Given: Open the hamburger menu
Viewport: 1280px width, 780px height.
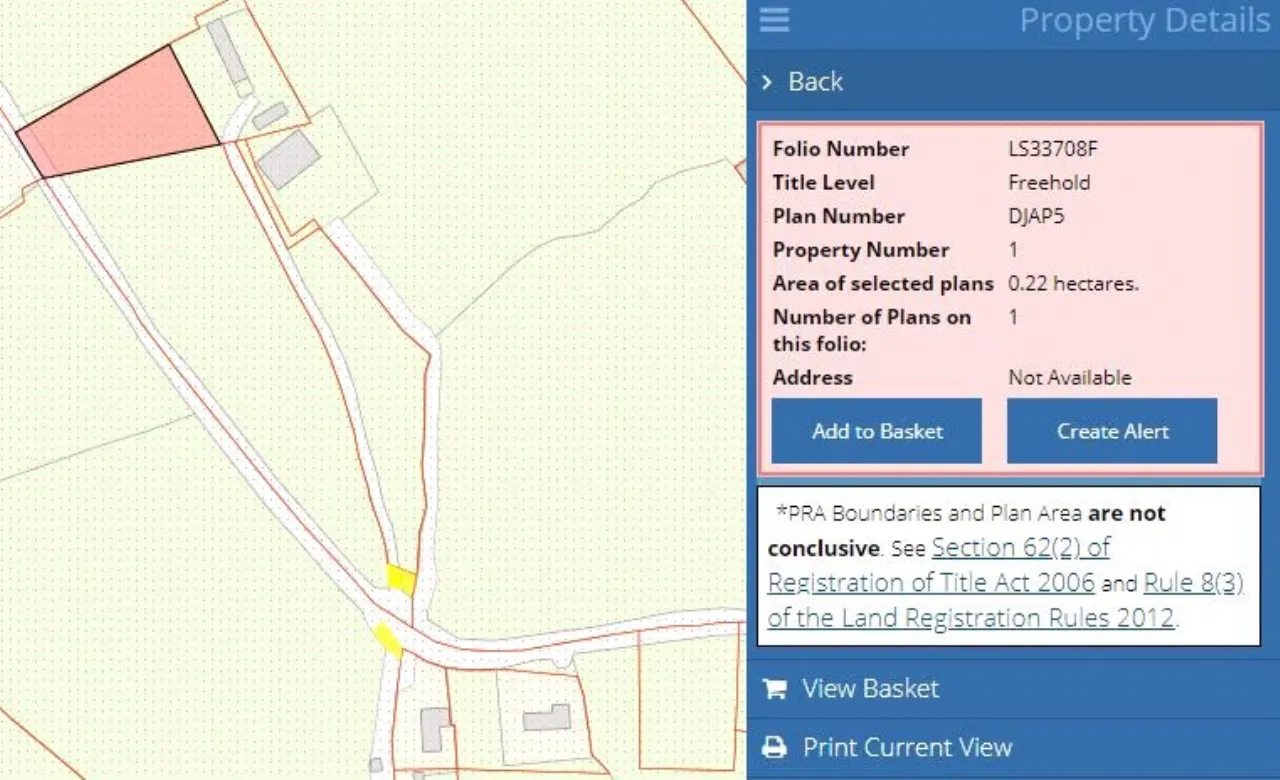Looking at the screenshot, I should point(774,20).
